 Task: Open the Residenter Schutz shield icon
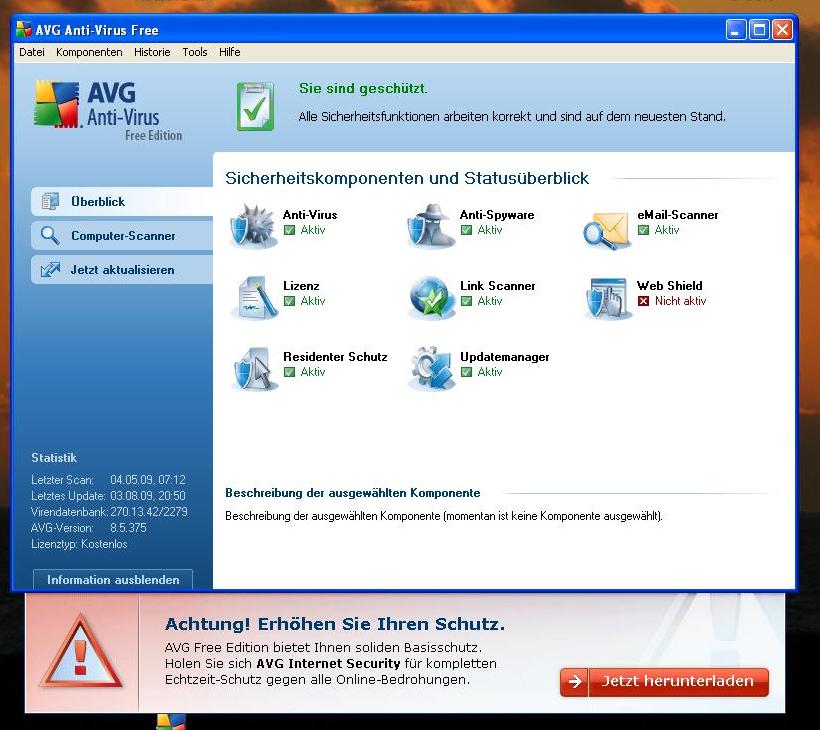point(255,368)
